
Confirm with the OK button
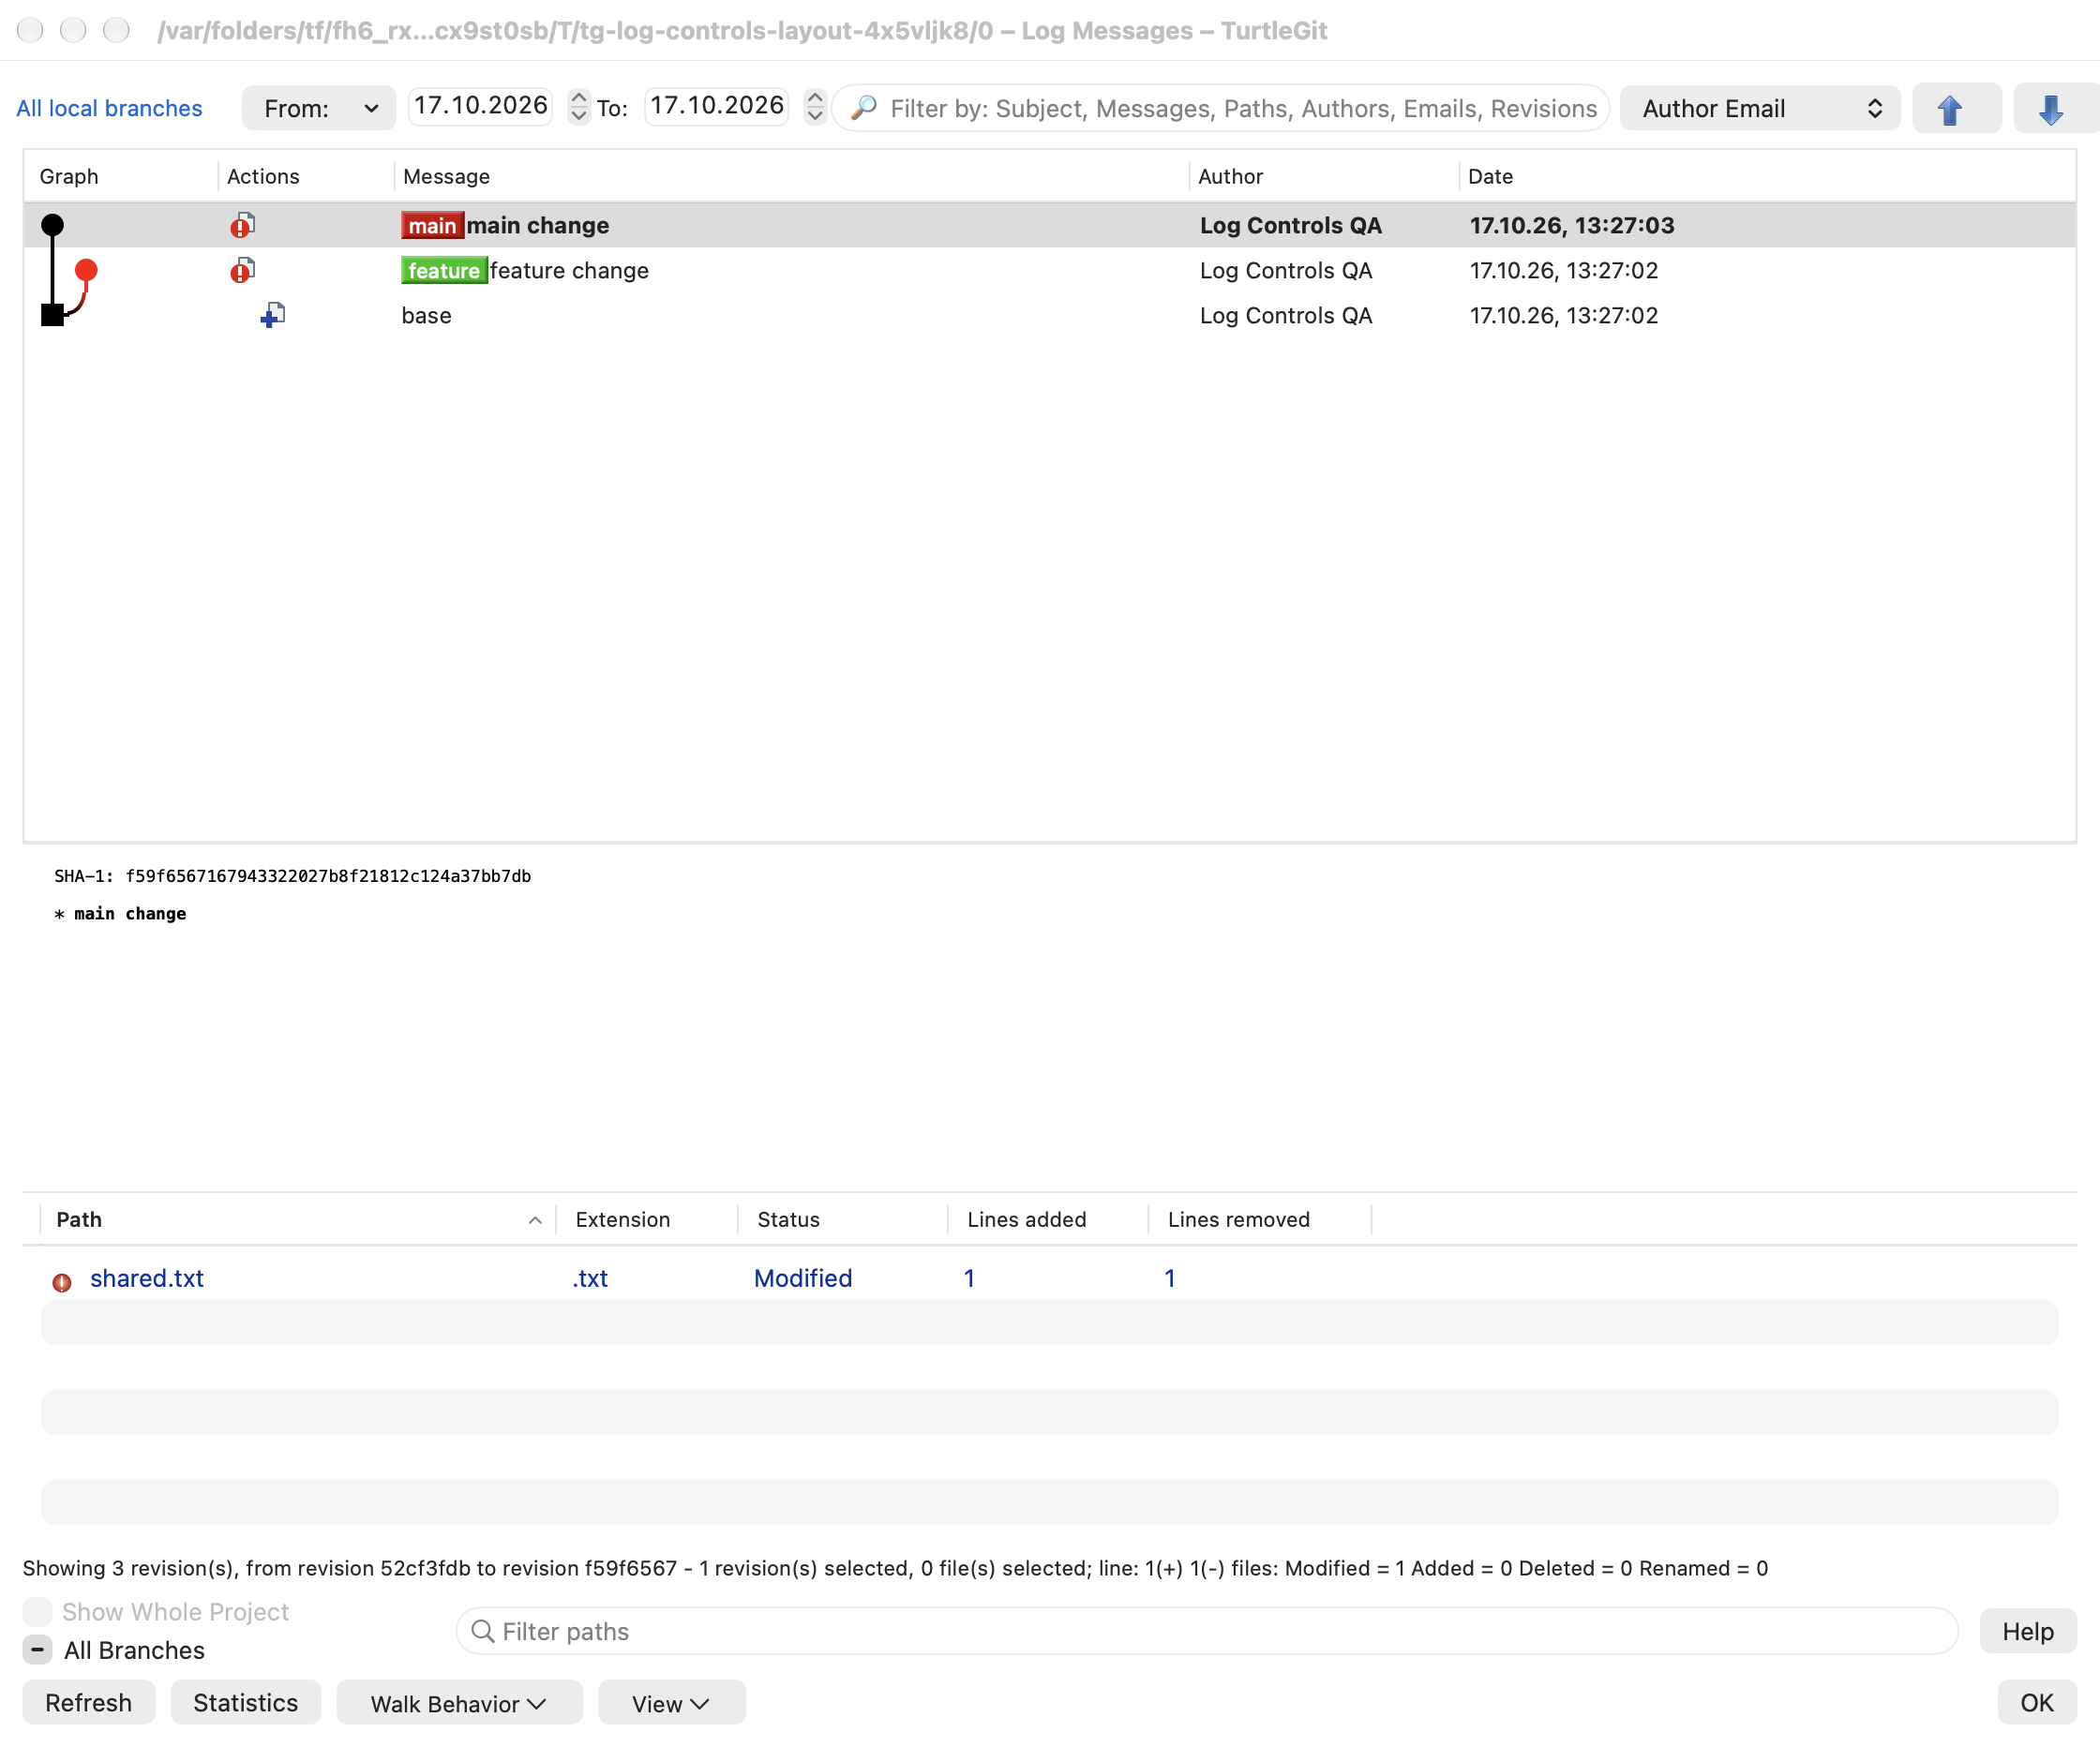2037,1703
